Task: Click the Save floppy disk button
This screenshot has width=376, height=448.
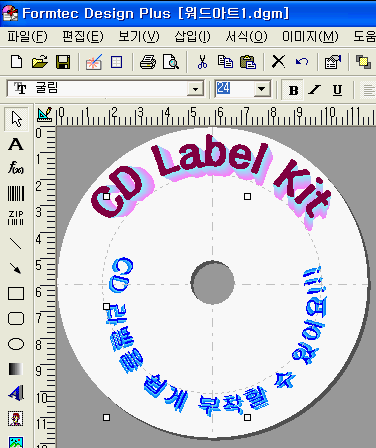Action: click(63, 62)
